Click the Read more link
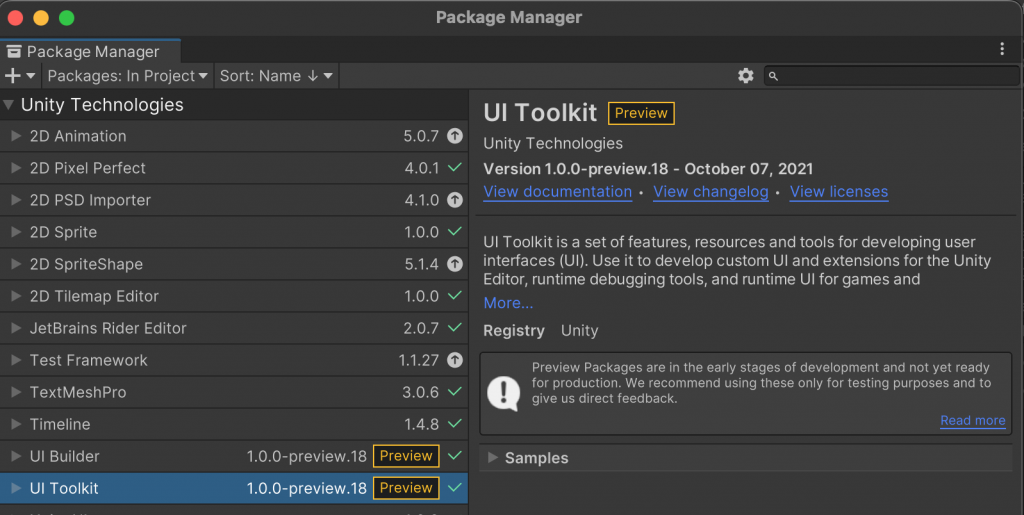 (x=972, y=420)
